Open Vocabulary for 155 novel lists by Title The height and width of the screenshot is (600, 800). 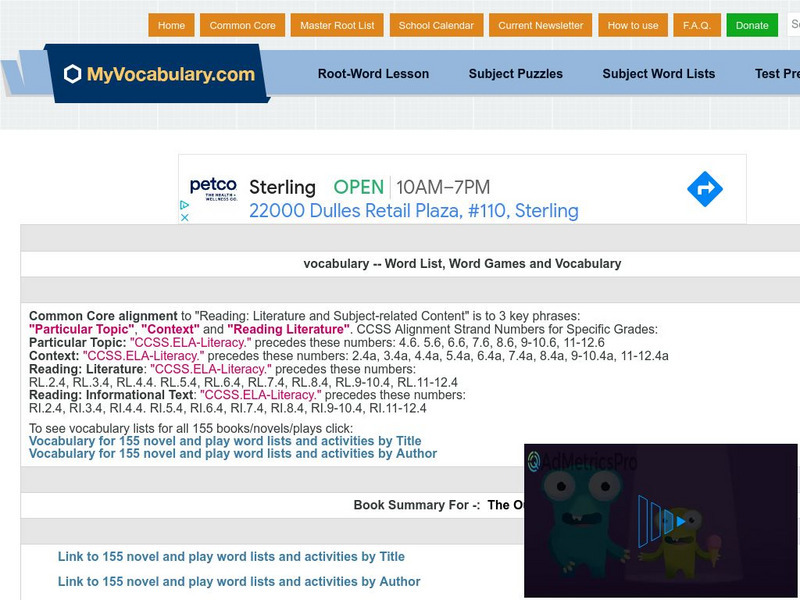coord(225,441)
